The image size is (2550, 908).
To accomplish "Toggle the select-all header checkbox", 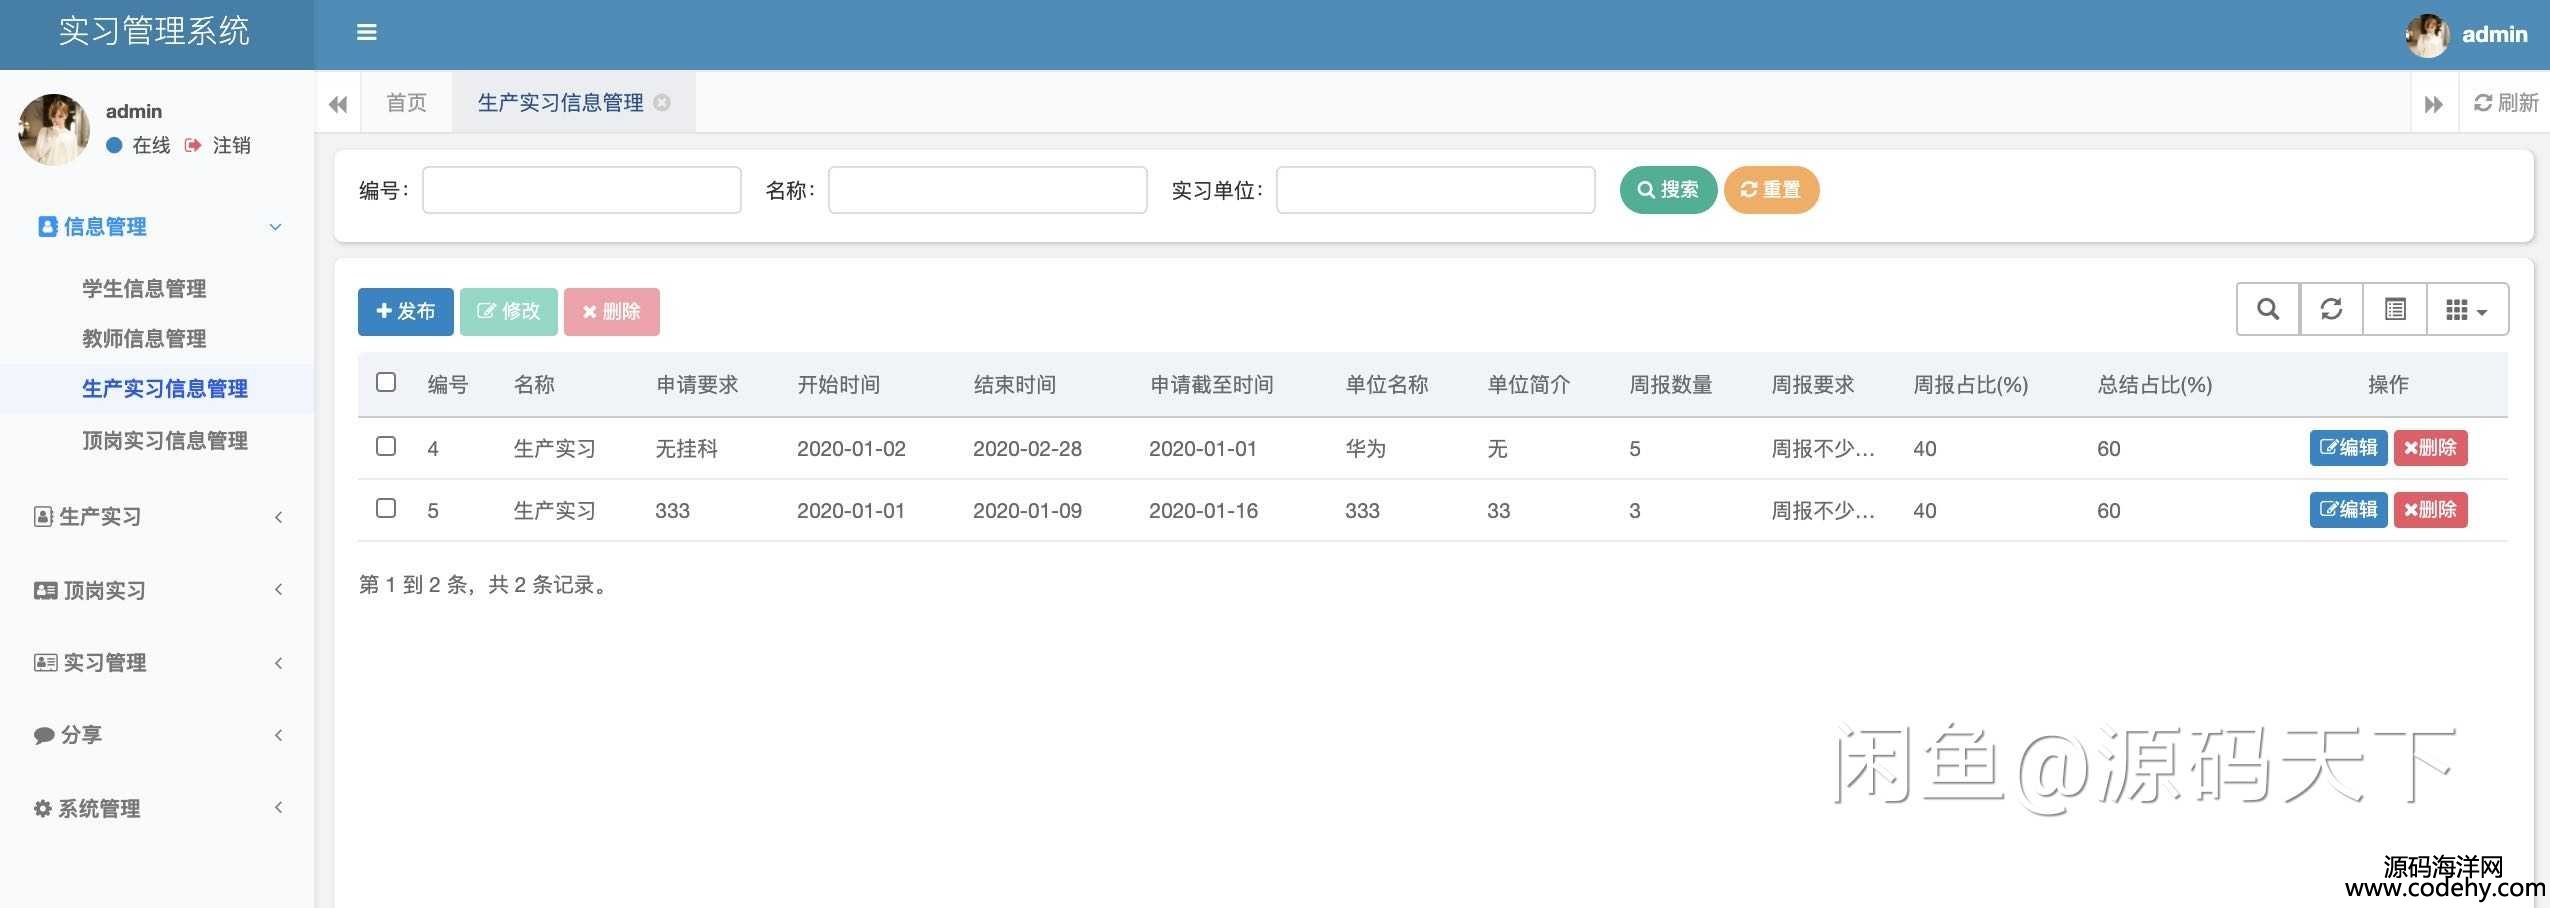I will (386, 382).
